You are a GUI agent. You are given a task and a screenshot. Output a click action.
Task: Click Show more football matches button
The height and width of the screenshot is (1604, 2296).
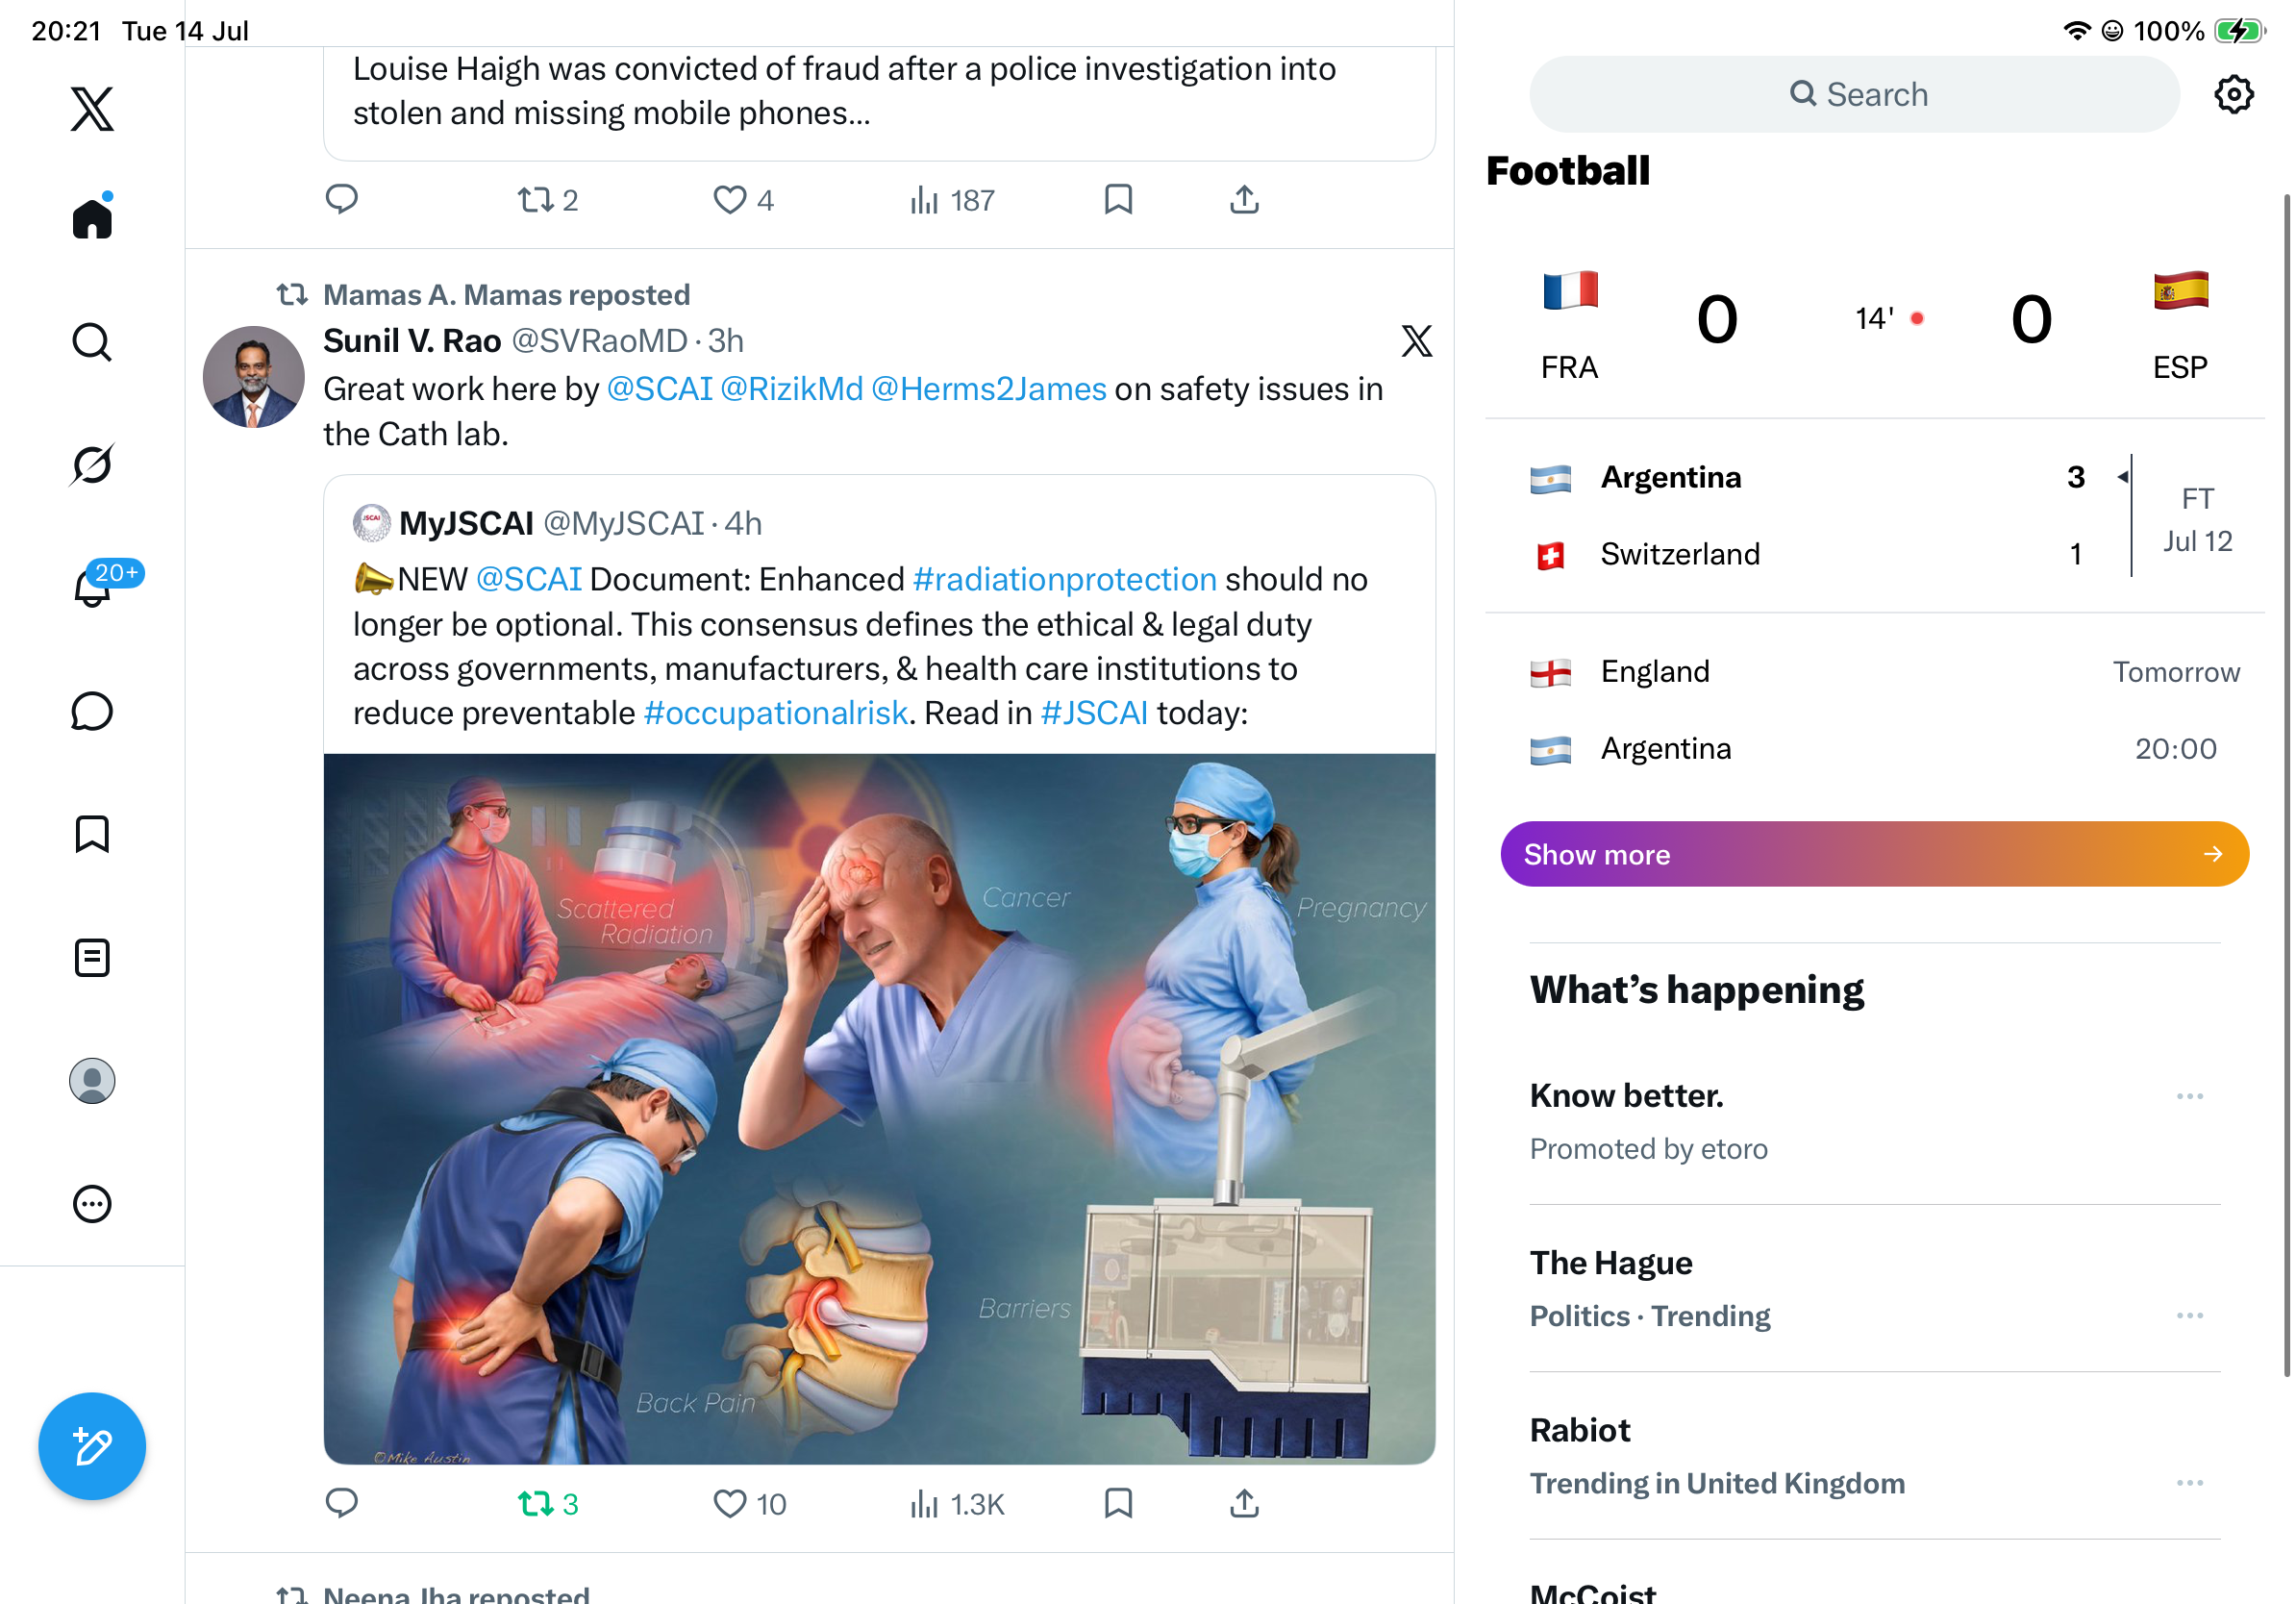1874,854
